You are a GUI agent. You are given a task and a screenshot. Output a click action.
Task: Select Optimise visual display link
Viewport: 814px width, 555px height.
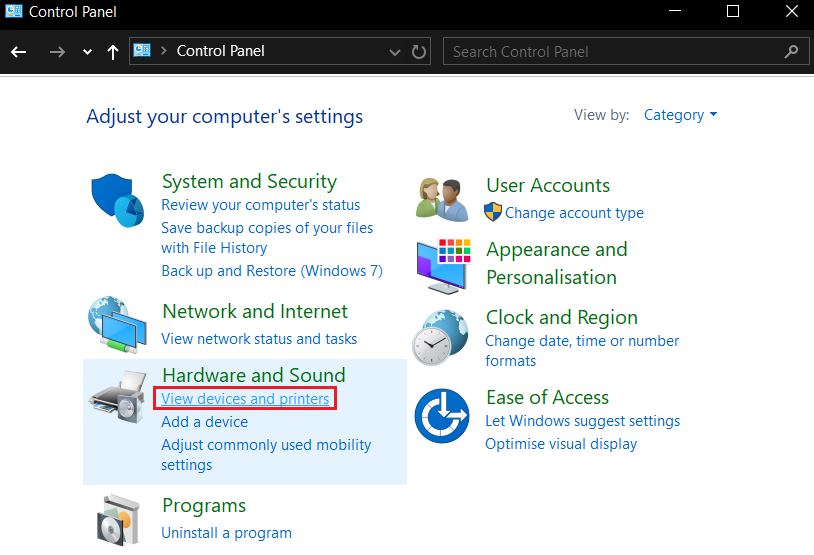click(x=561, y=444)
